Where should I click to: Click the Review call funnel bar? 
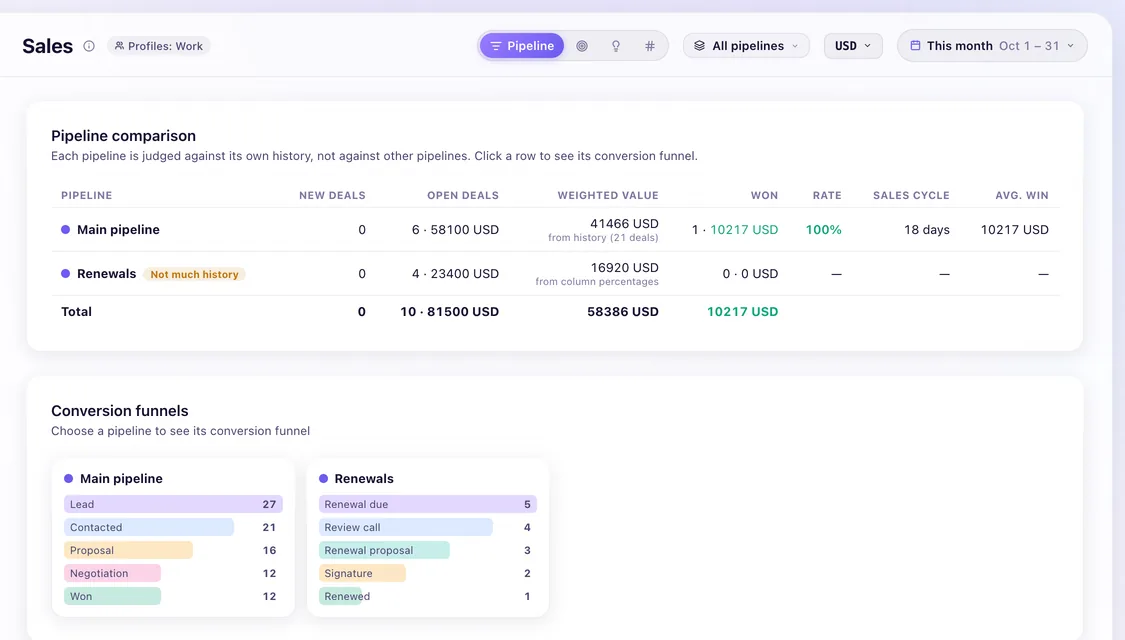coord(405,527)
